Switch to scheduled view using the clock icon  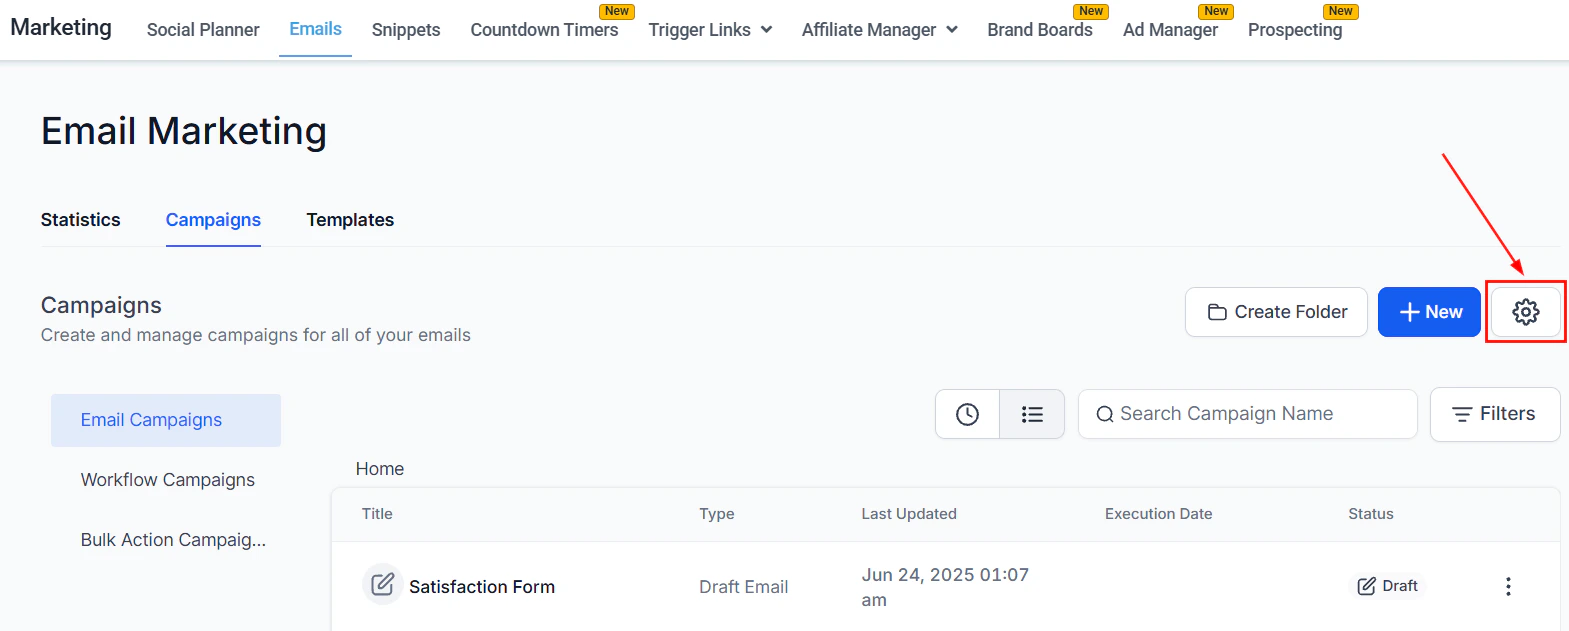click(966, 413)
